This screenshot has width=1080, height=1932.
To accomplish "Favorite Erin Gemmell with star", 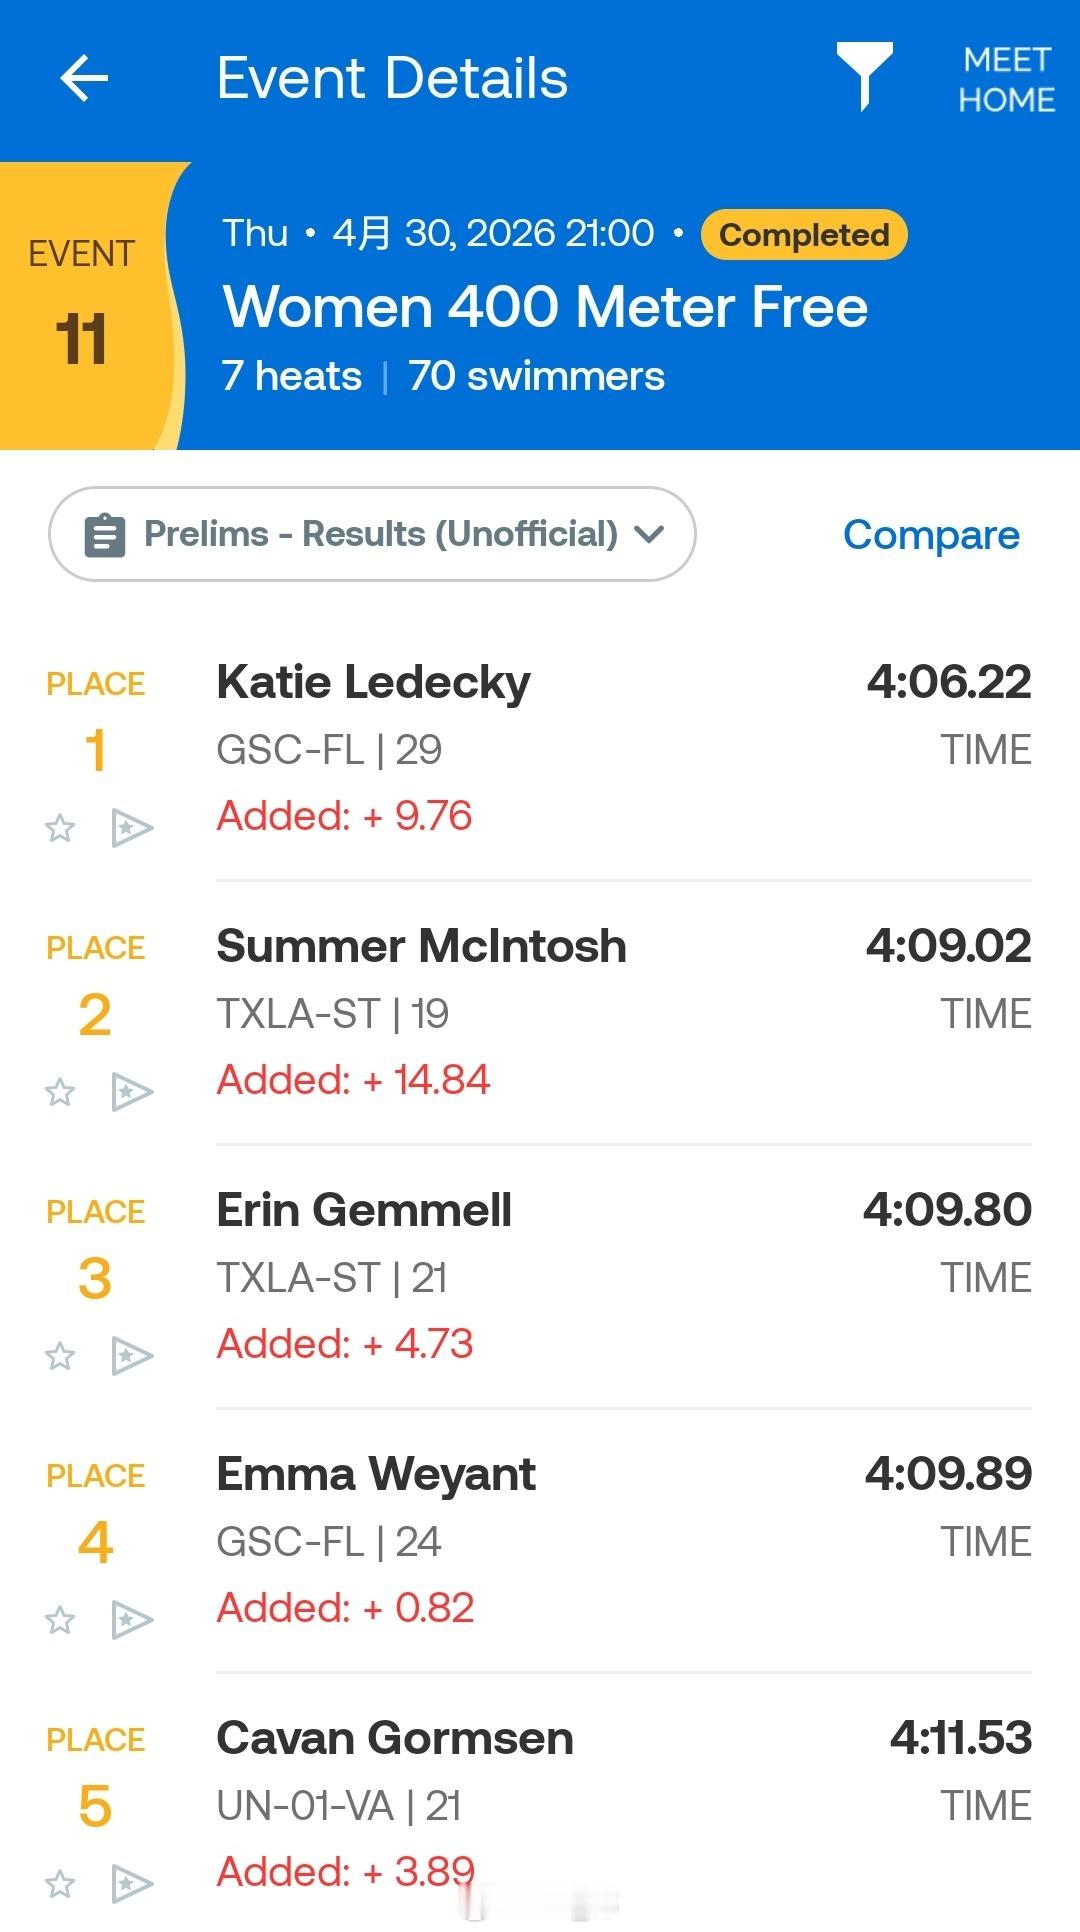I will point(60,1356).
